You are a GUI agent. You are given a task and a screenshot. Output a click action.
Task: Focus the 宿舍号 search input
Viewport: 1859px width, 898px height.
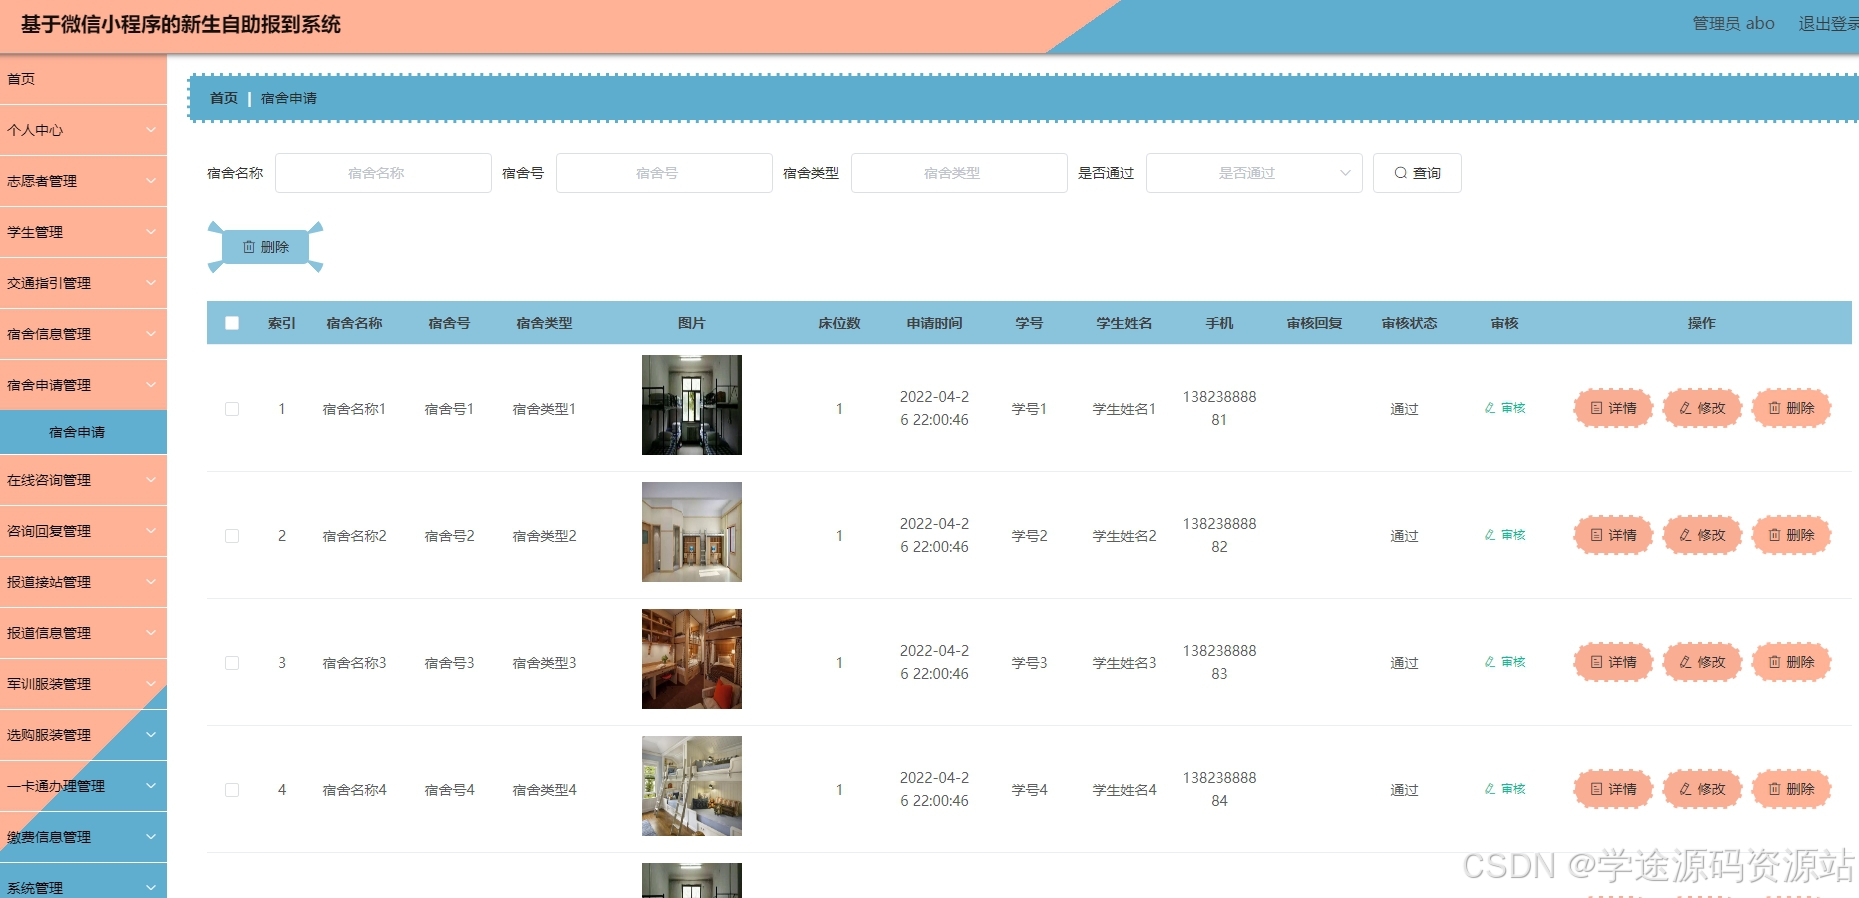(664, 173)
